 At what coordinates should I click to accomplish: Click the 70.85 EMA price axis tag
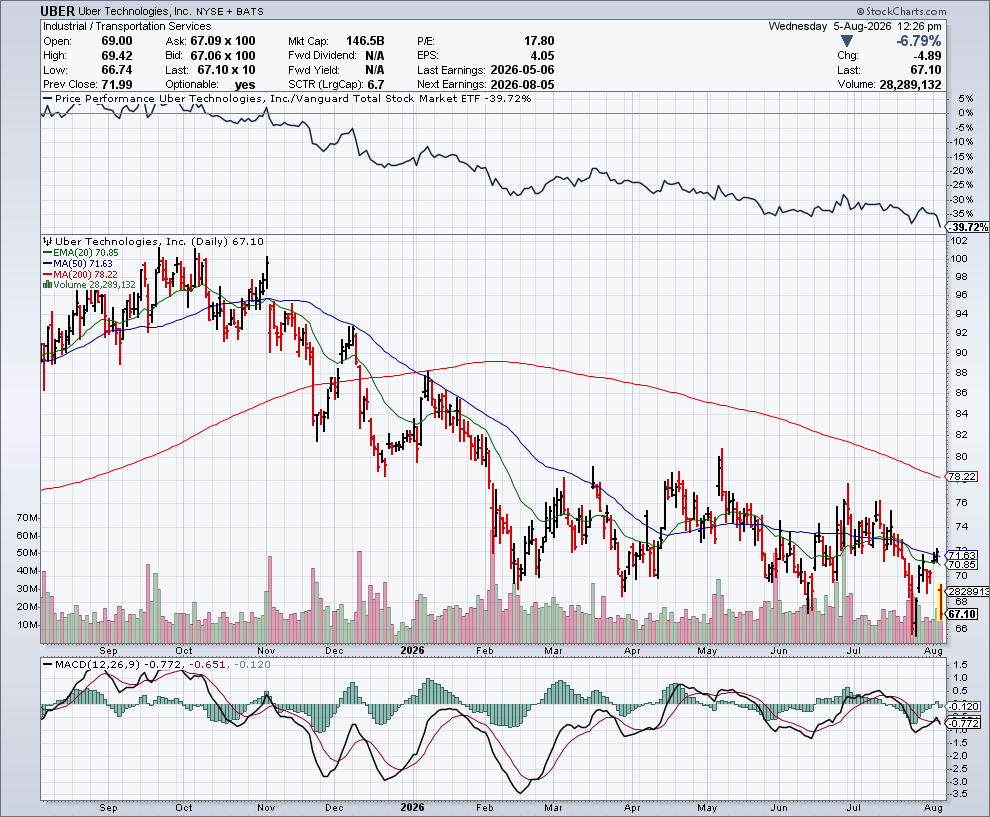point(962,564)
